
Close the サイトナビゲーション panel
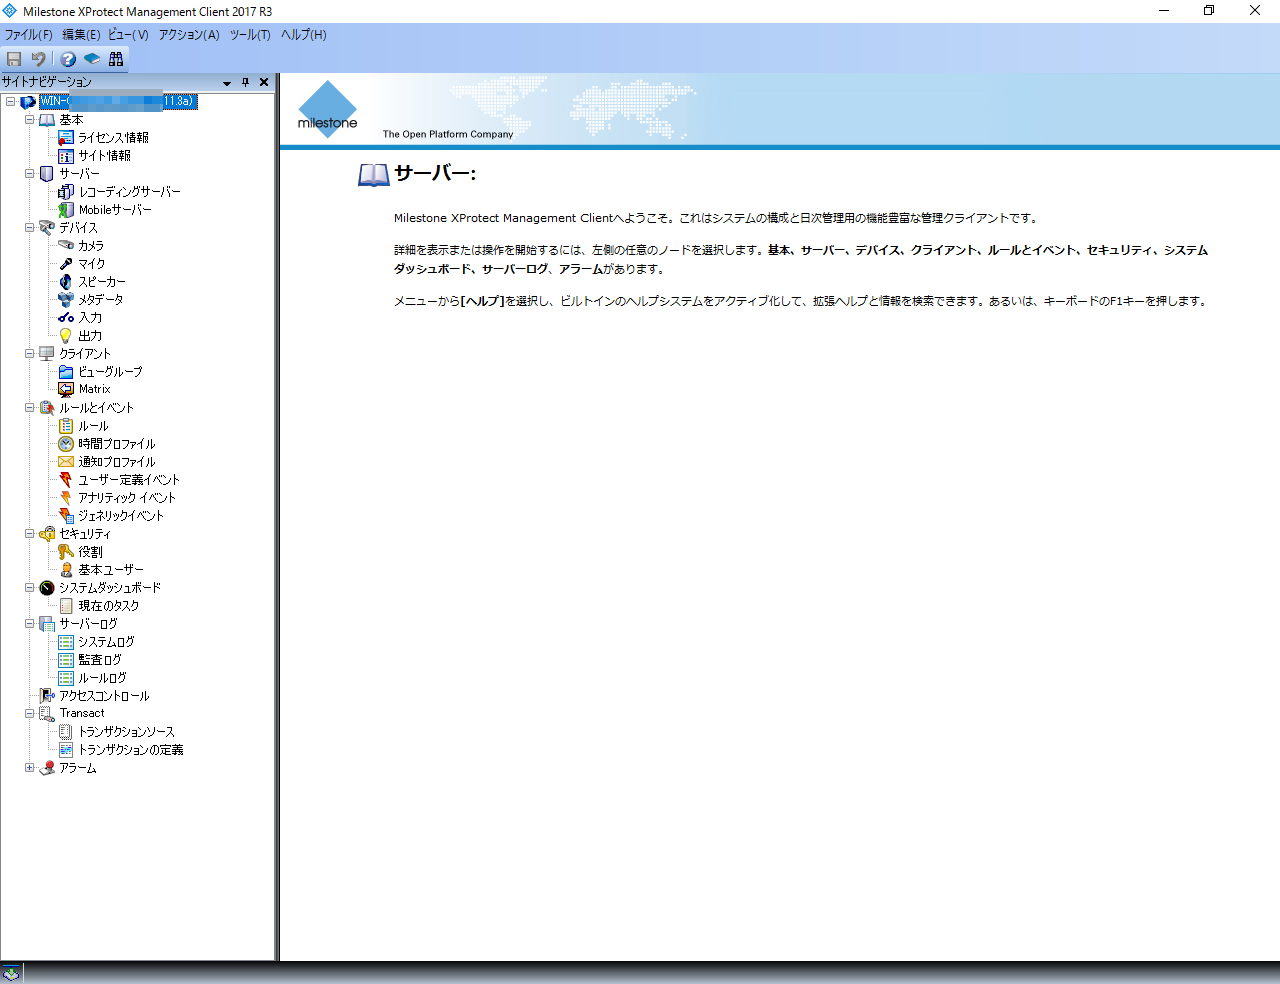click(x=264, y=83)
